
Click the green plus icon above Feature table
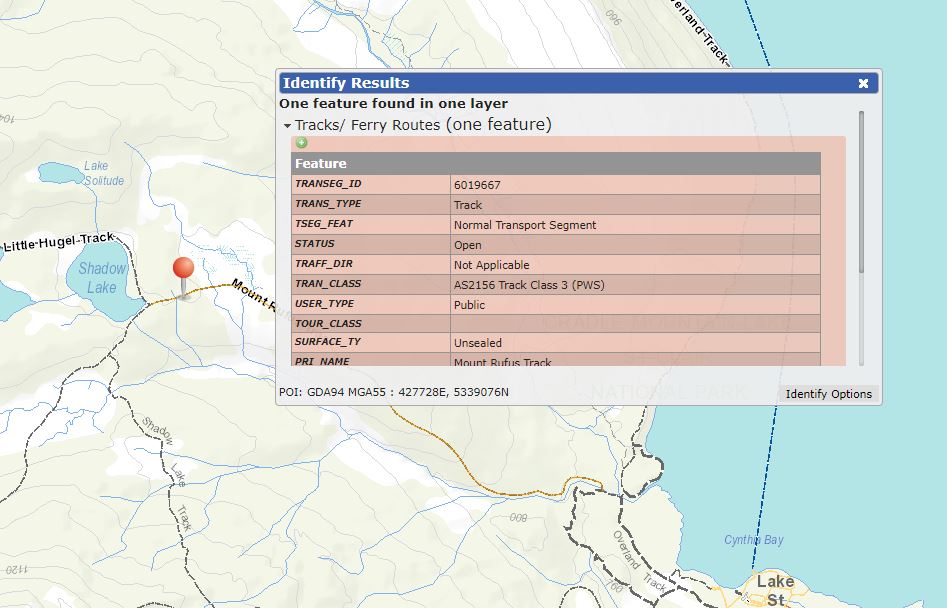301,142
